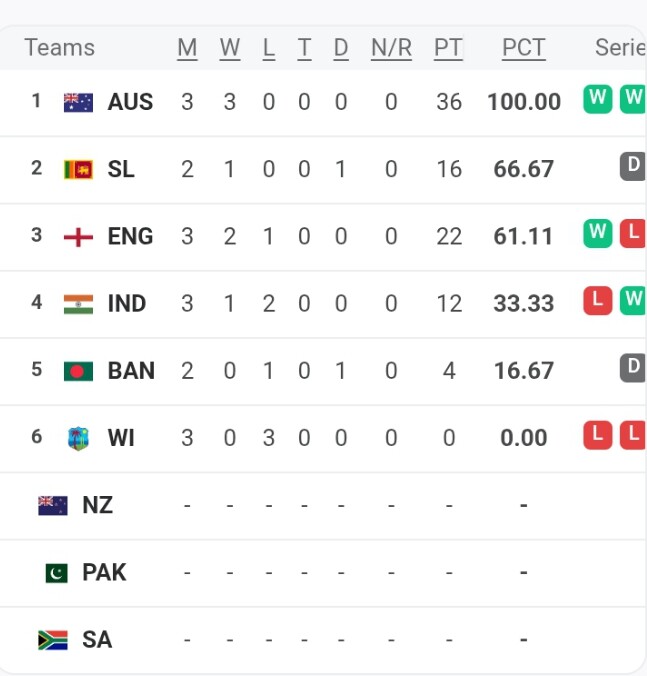
Task: Click the Australia flag icon
Action: click(x=78, y=103)
